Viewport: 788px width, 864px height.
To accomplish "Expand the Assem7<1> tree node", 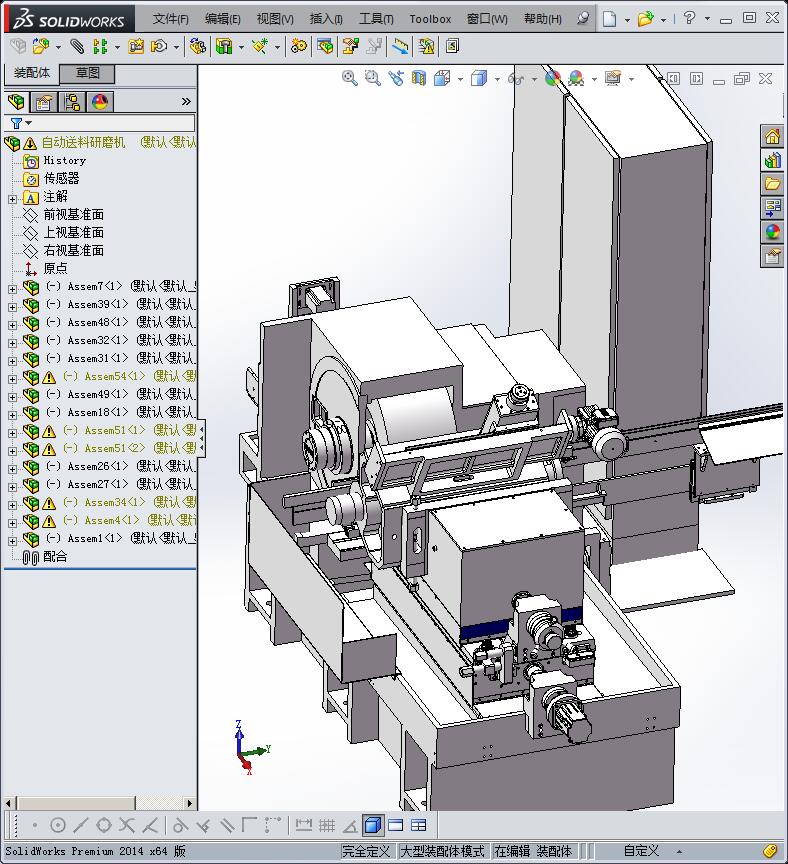I will [x=13, y=289].
